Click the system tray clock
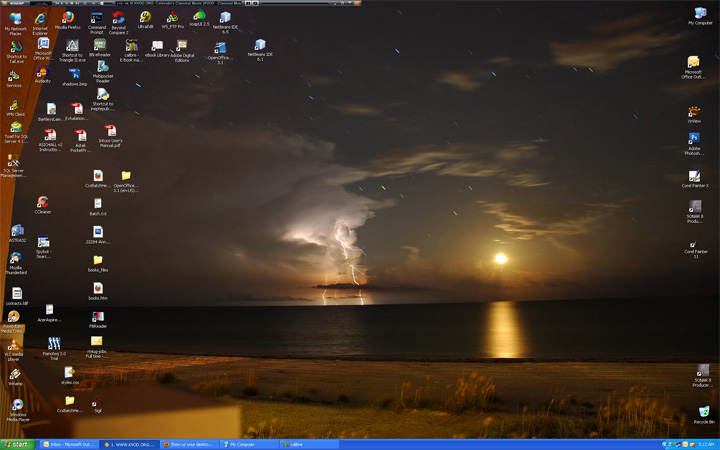The image size is (720, 450). coord(706,444)
